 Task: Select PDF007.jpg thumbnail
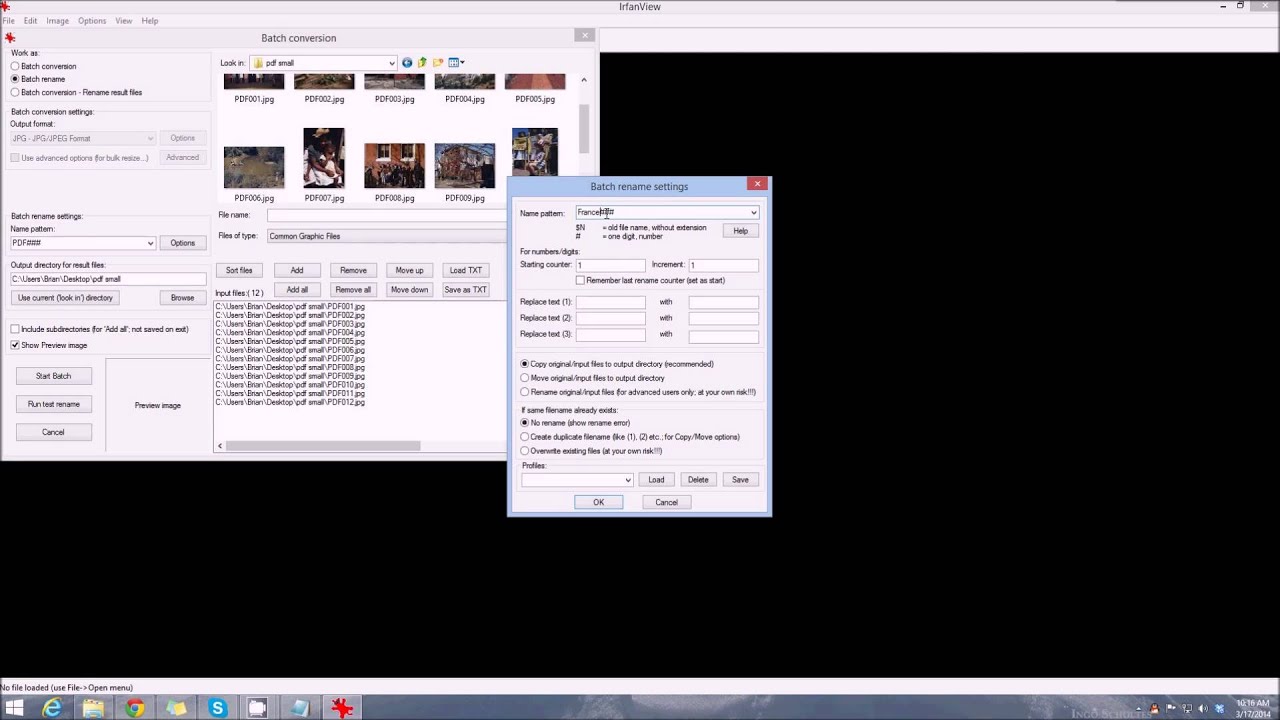pyautogui.click(x=324, y=158)
